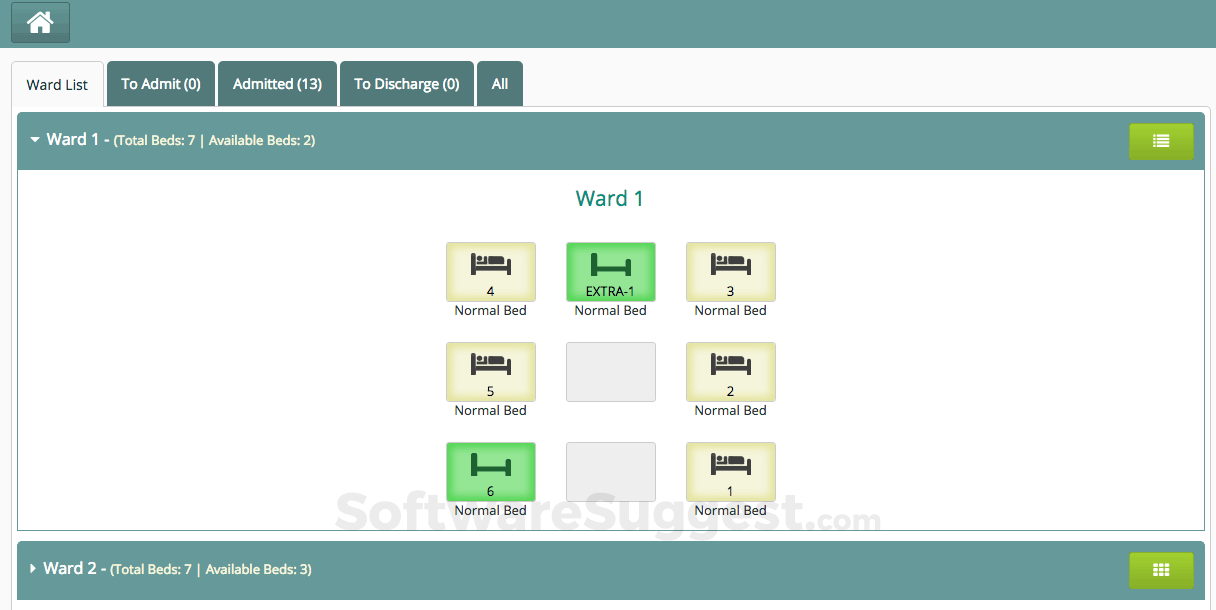Select the Ward List tab

click(57, 85)
